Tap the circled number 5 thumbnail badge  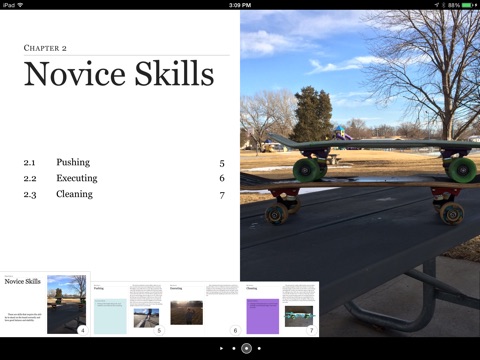(159, 330)
